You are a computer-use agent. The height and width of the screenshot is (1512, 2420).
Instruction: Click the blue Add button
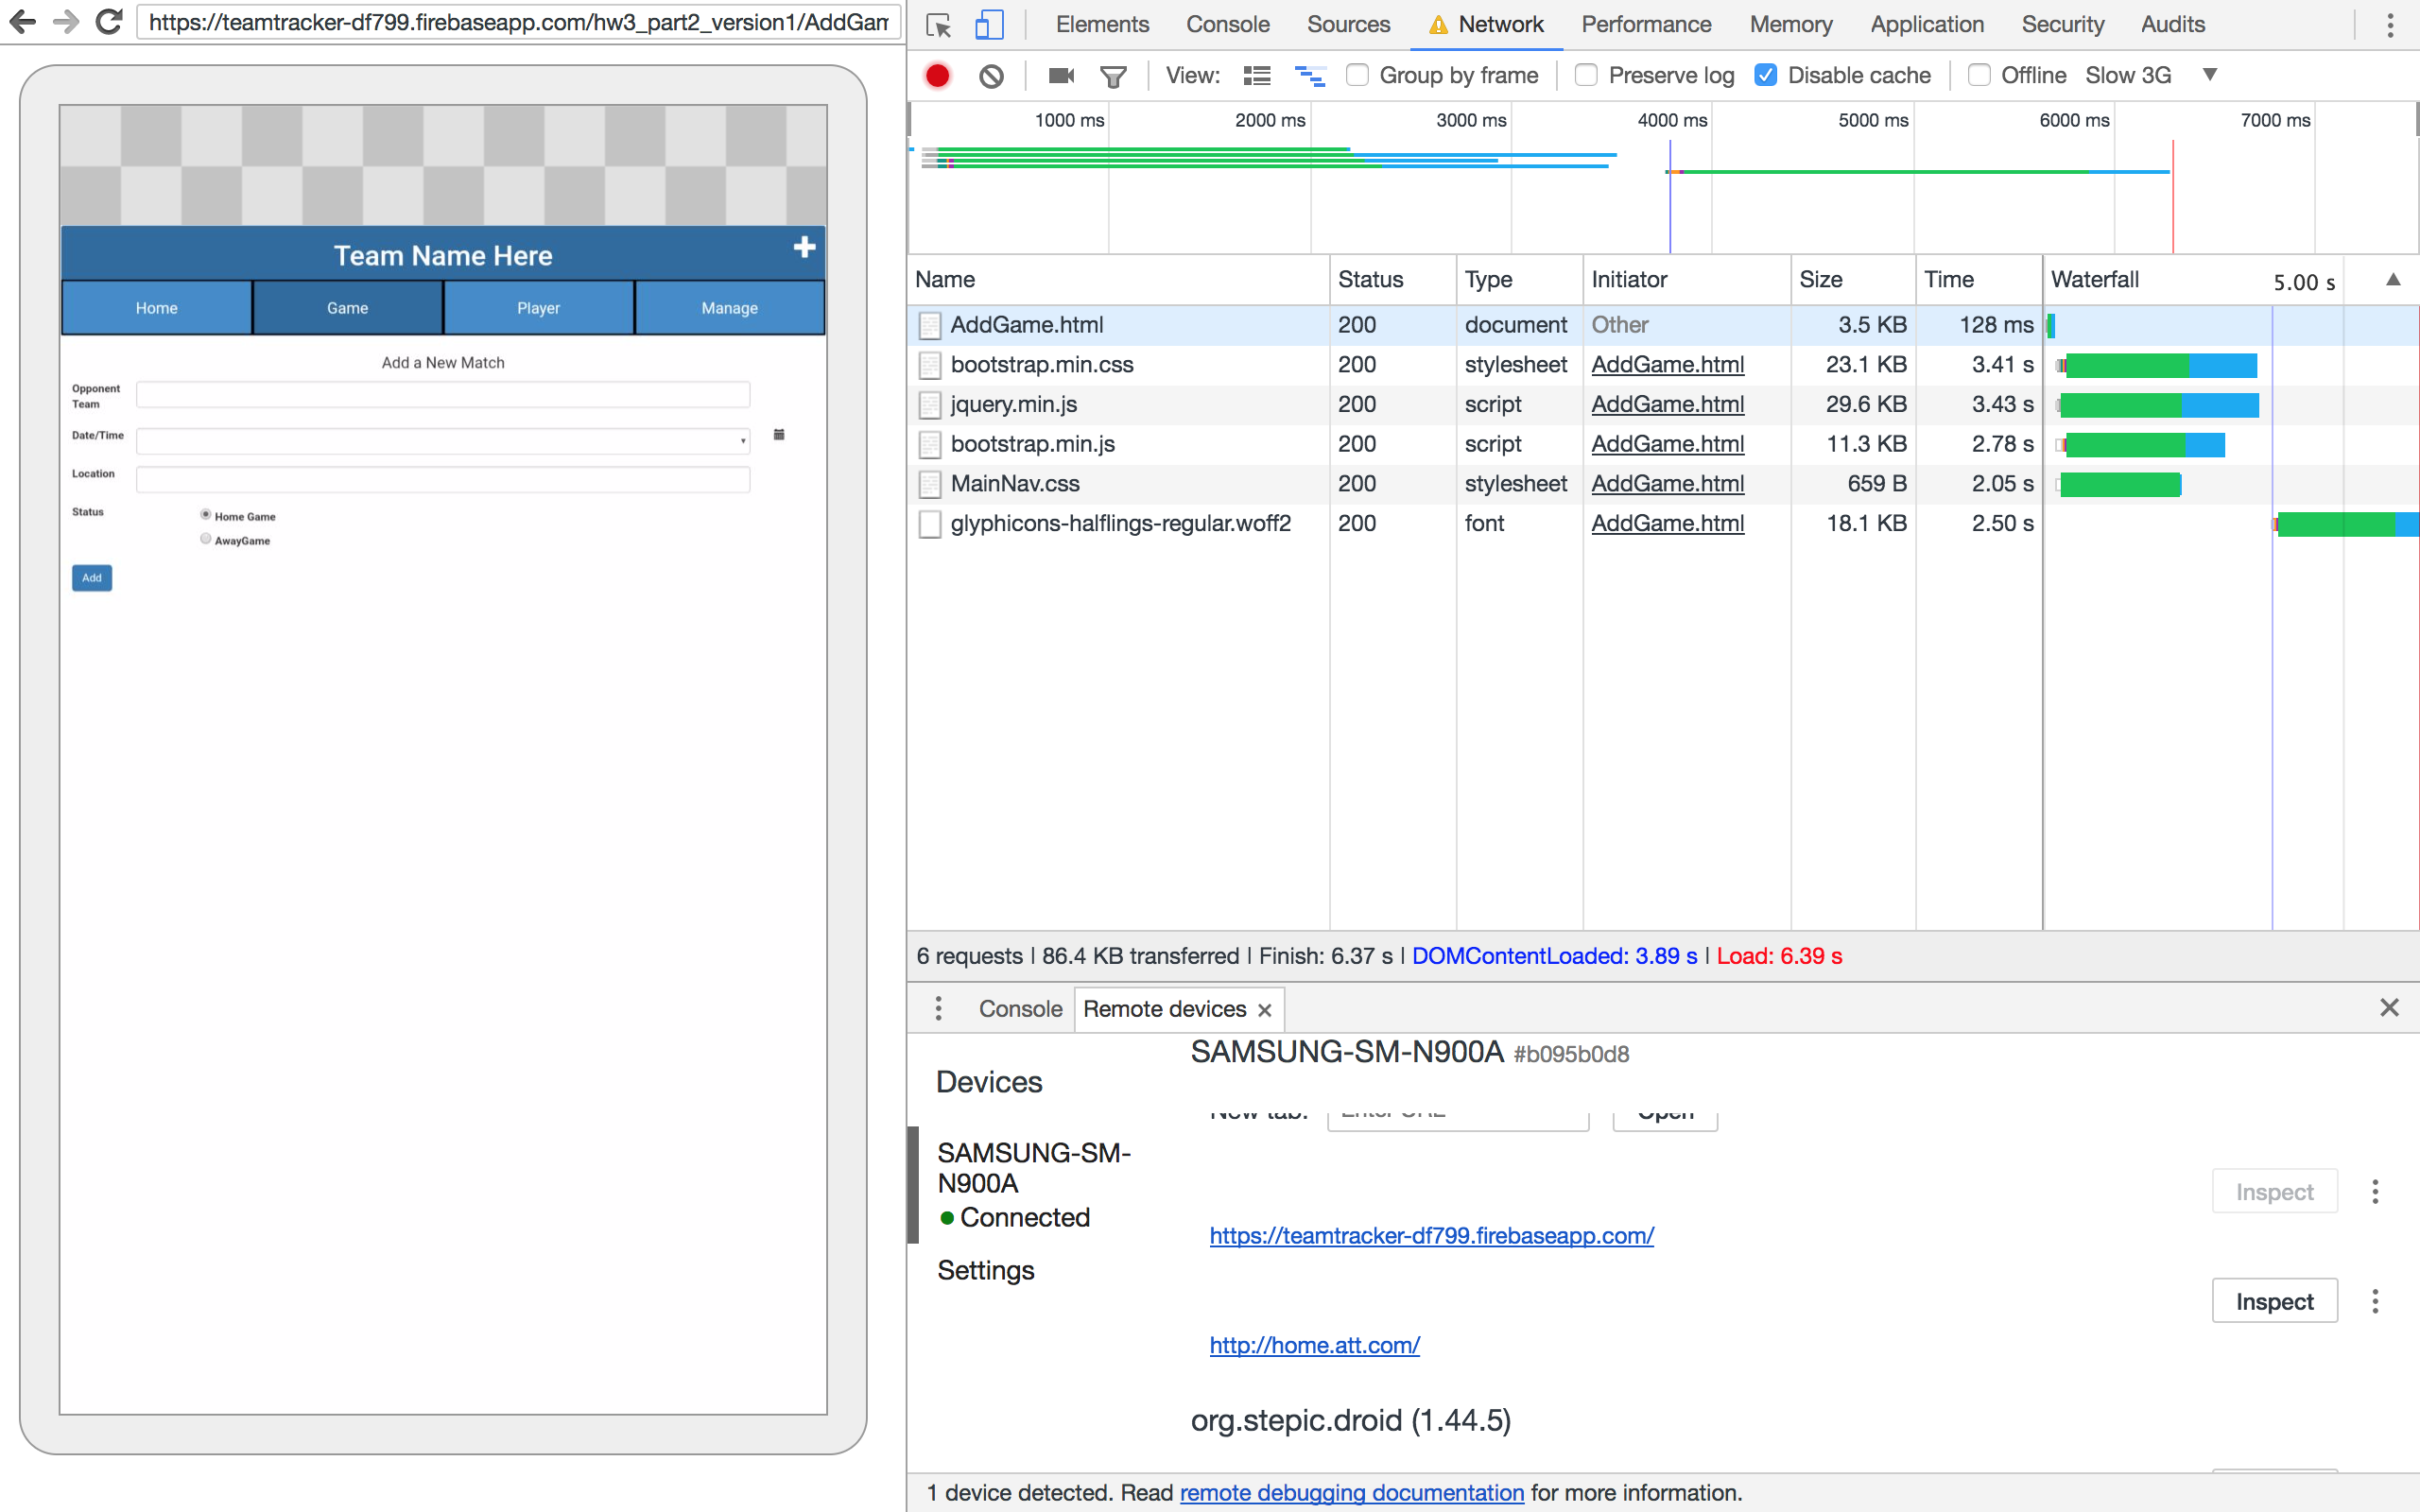[x=92, y=578]
